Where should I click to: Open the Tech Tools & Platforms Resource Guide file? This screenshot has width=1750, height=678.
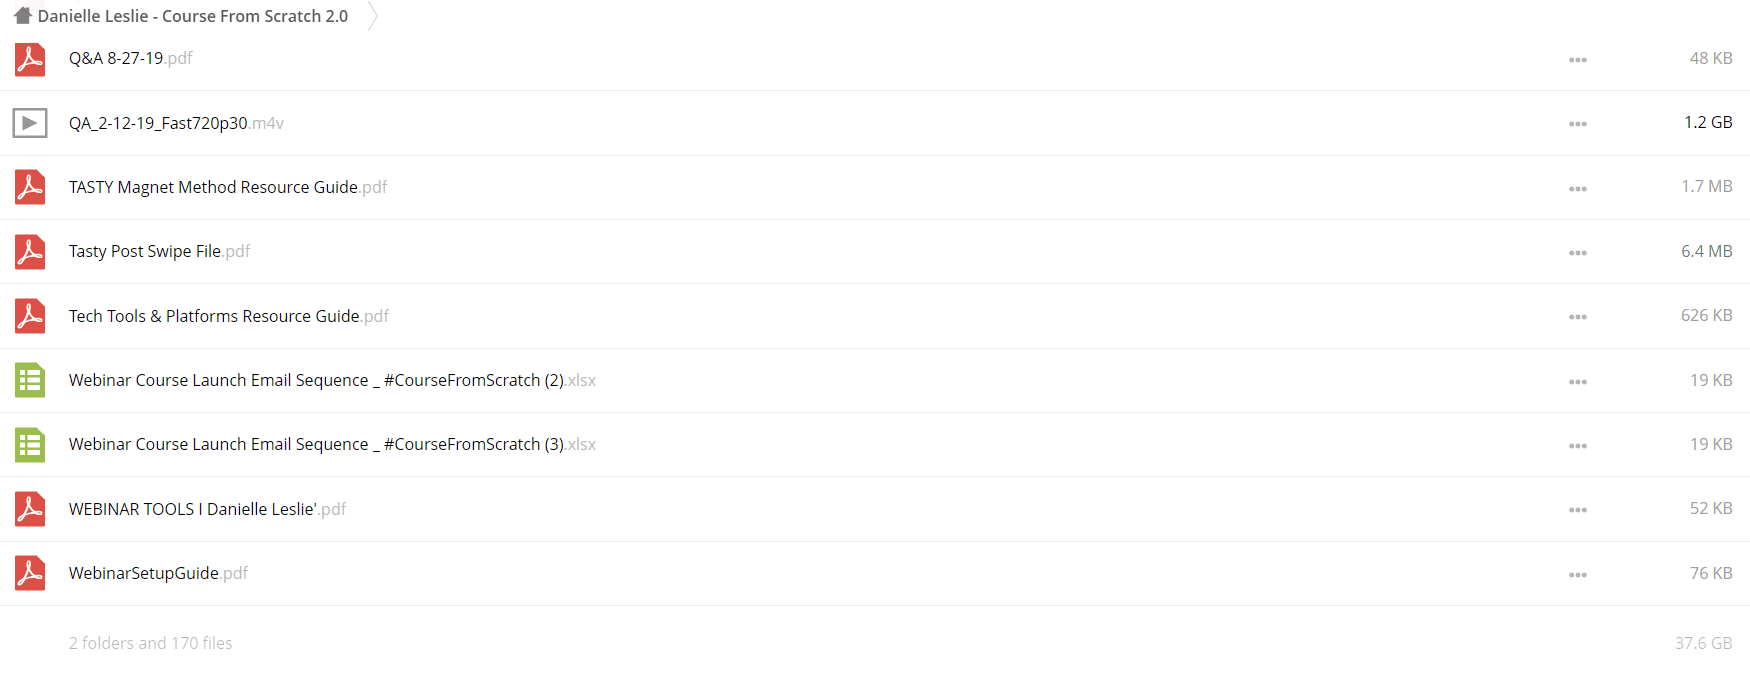(x=229, y=316)
